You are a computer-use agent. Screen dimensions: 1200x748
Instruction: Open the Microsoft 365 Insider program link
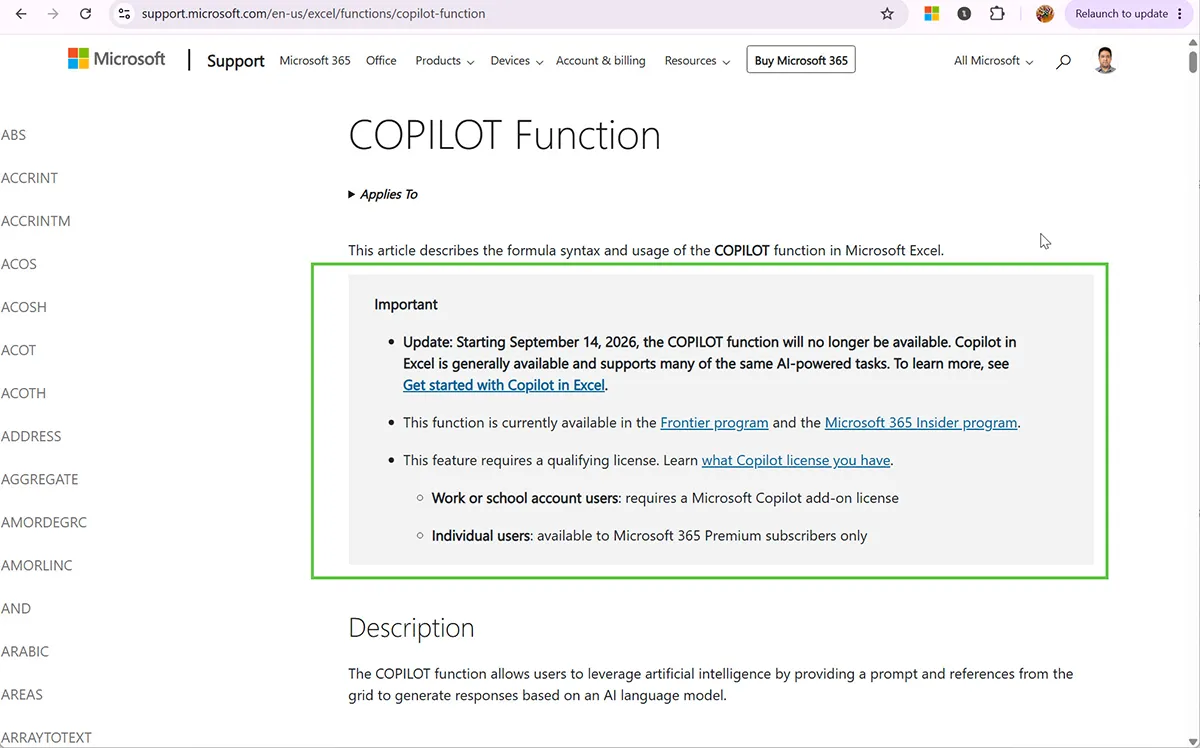[x=921, y=423]
